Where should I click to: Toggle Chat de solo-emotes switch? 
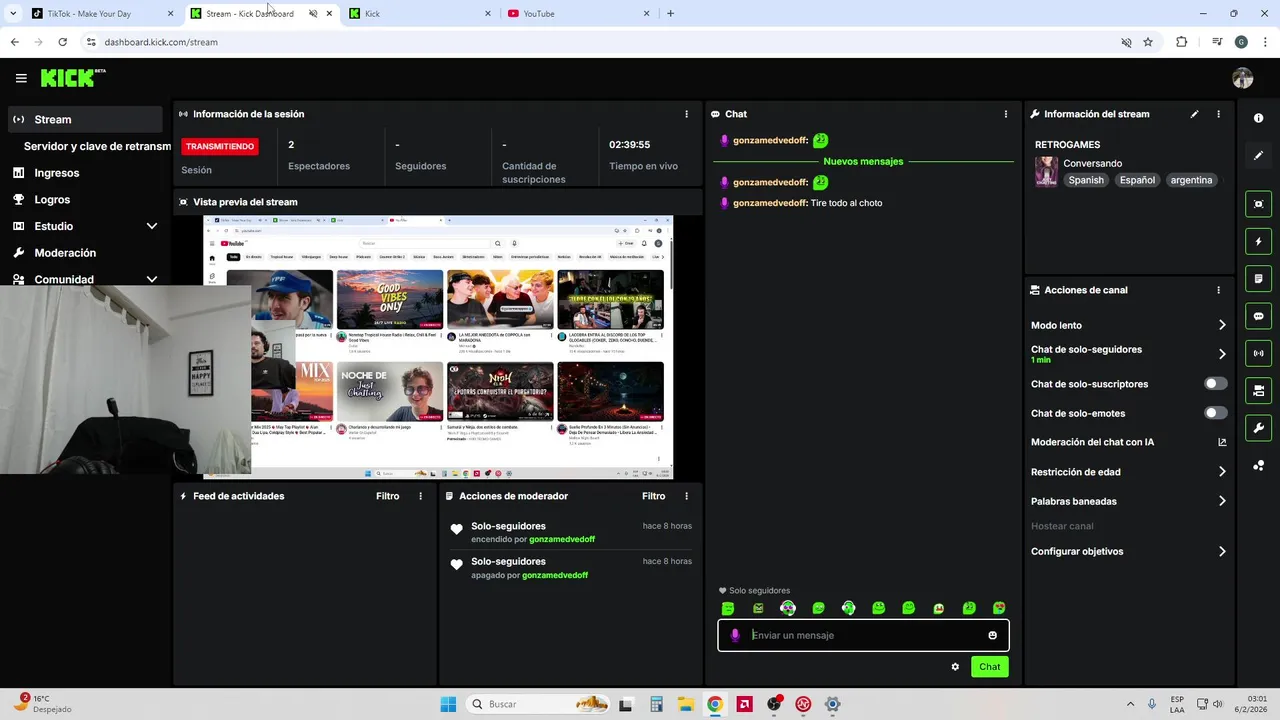tap(1216, 413)
